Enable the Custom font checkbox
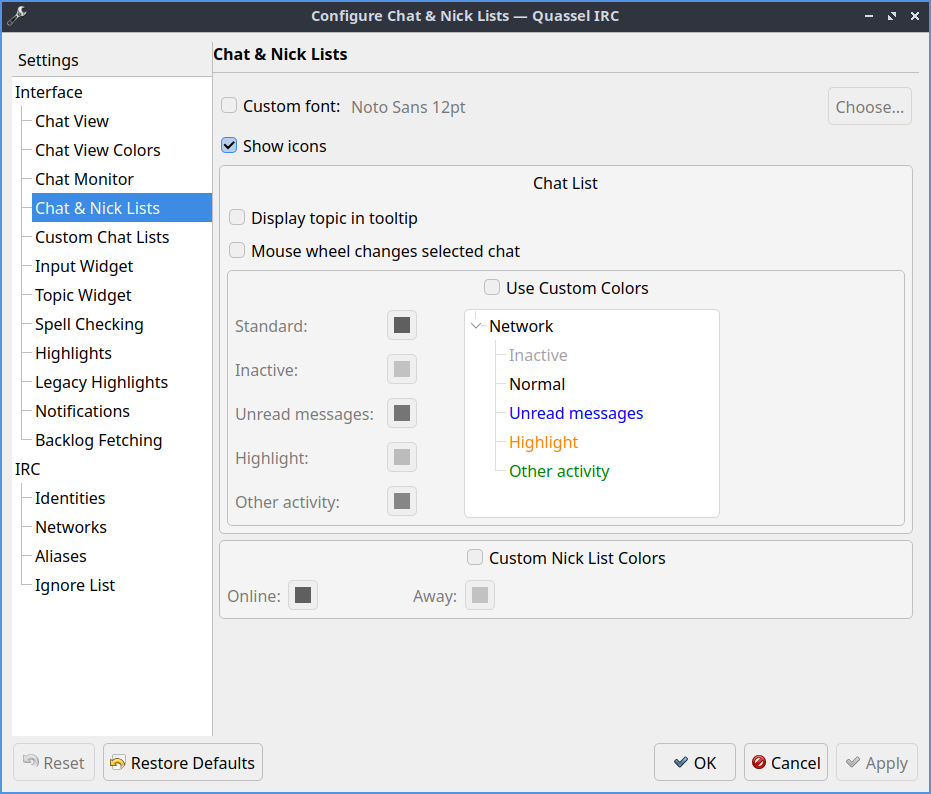931x794 pixels. click(230, 106)
